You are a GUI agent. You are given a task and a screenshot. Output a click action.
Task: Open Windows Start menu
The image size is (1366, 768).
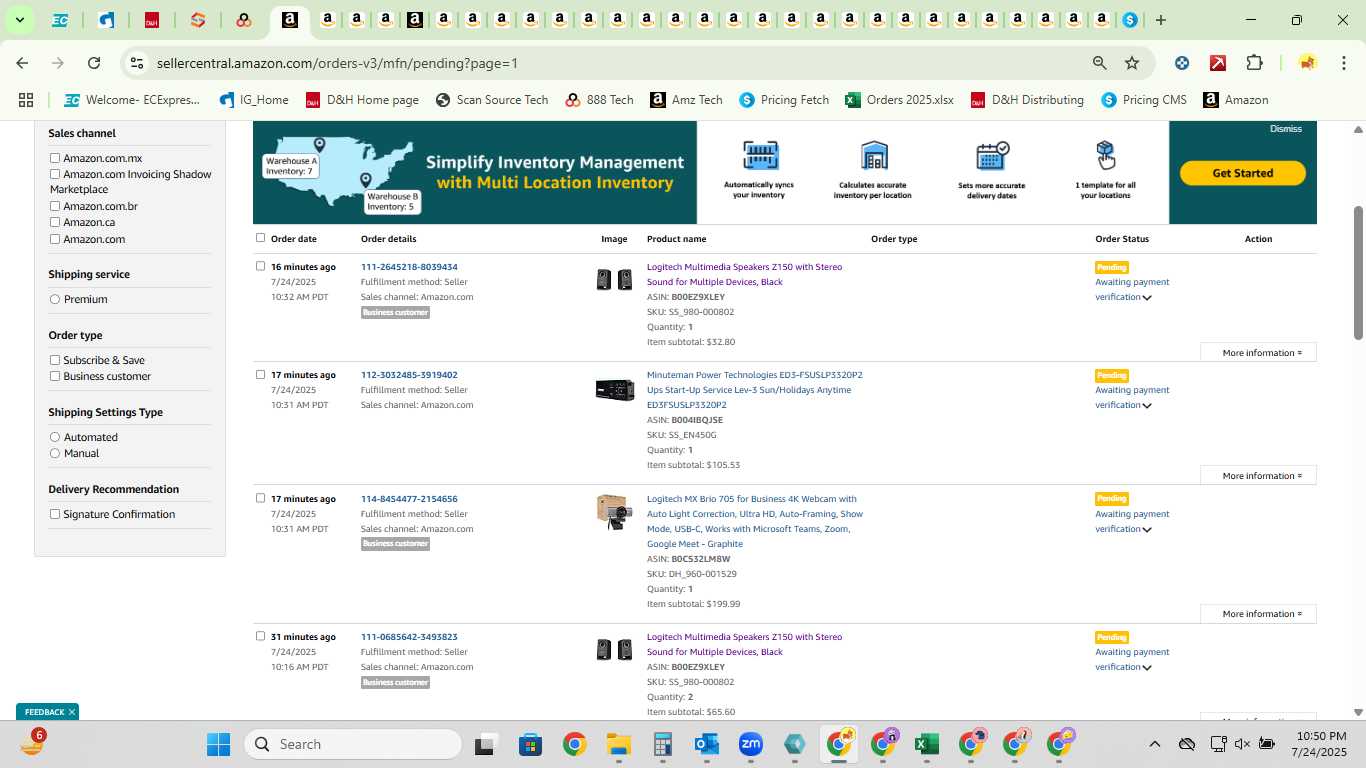pos(218,744)
